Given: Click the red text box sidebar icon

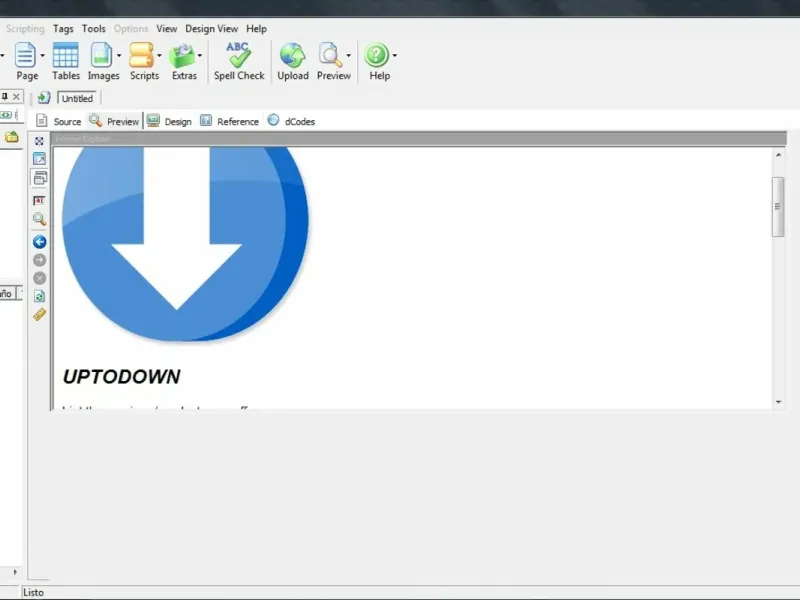Looking at the screenshot, I should point(39,201).
